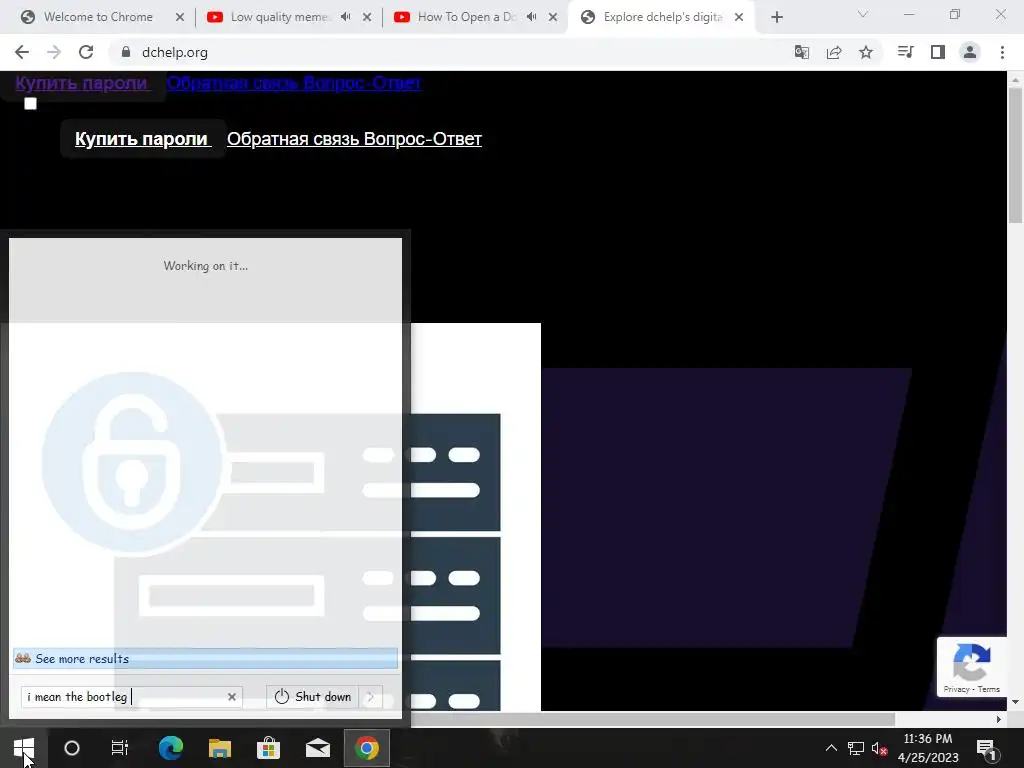Switch to the How To Open a D tab

coord(467,17)
